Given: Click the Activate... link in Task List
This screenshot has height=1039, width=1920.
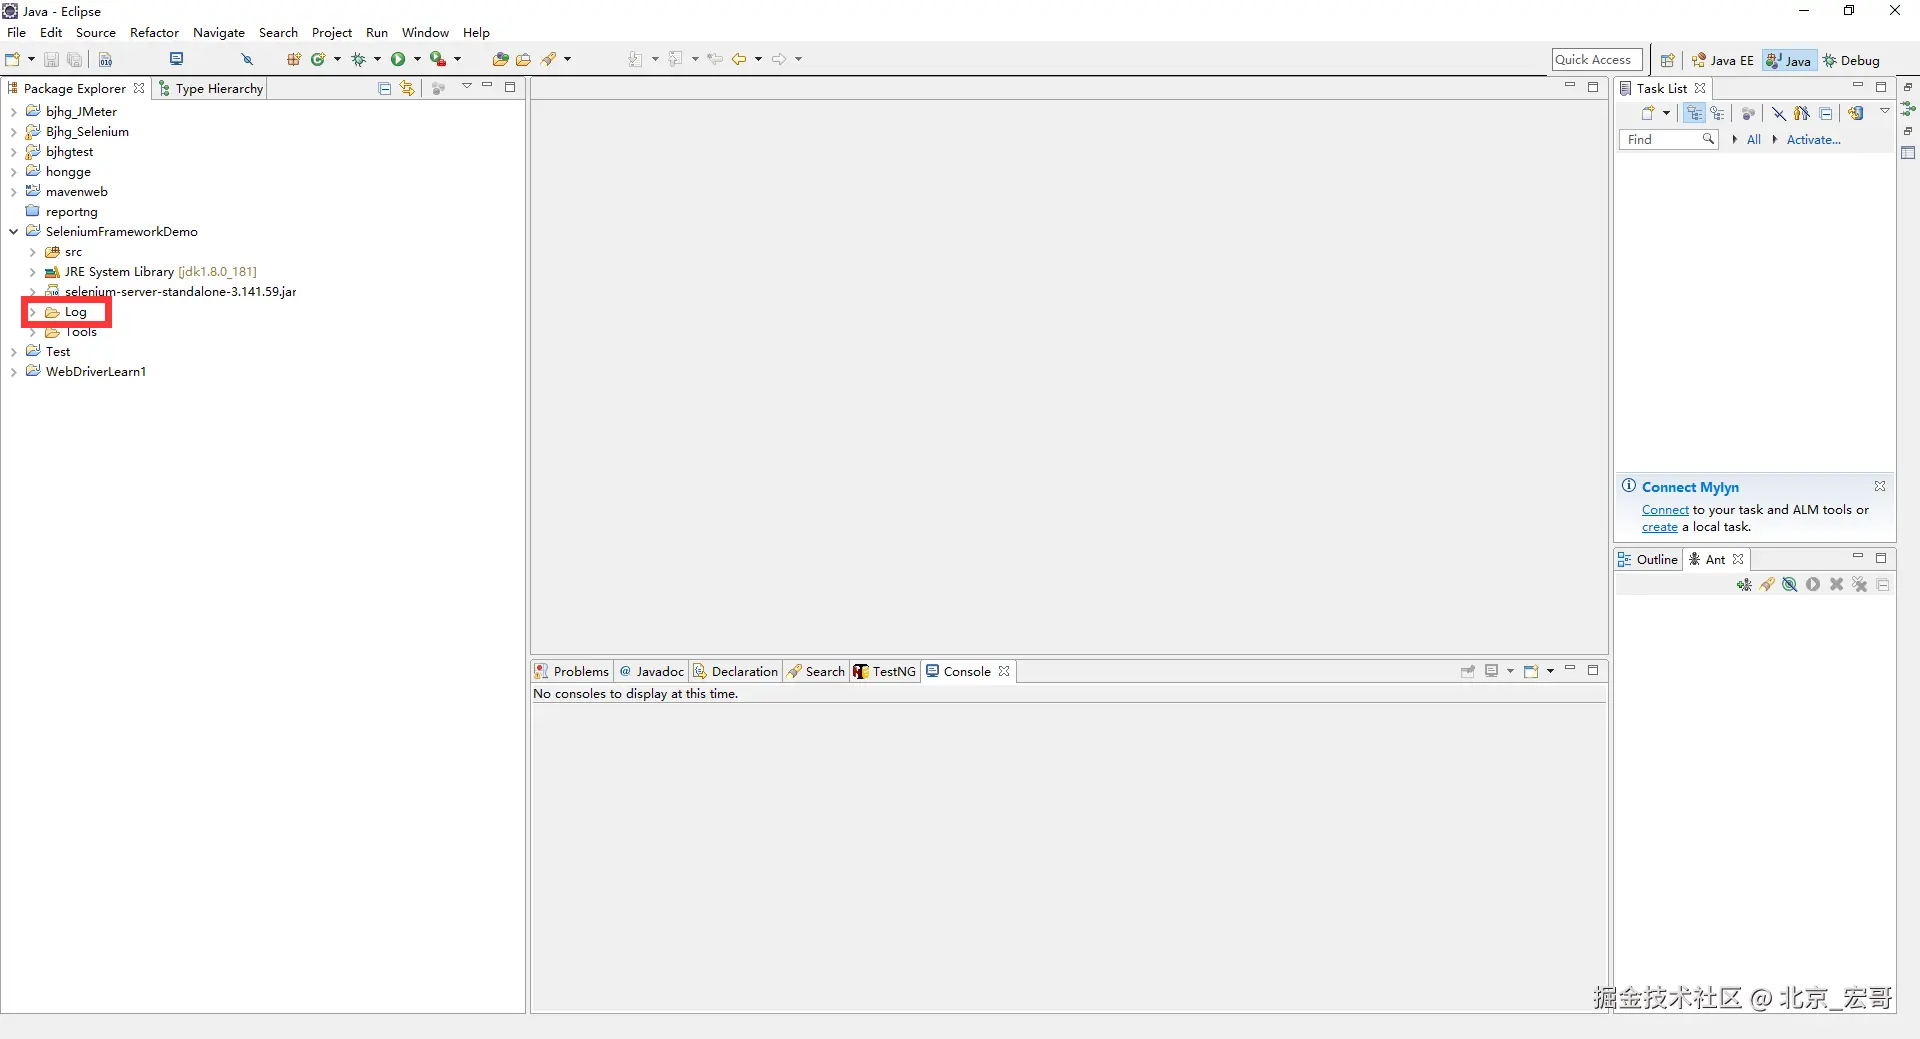Looking at the screenshot, I should pos(1813,140).
